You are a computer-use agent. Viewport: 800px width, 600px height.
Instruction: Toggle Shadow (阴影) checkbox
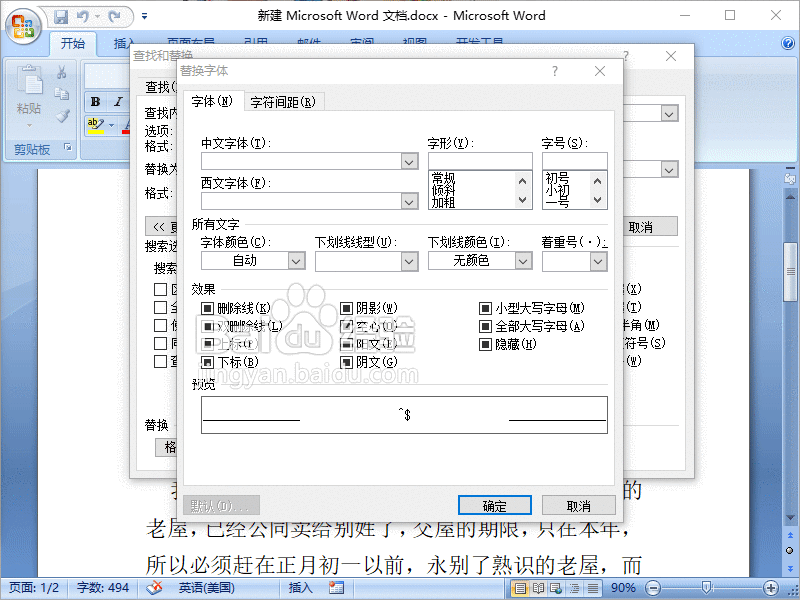click(346, 308)
